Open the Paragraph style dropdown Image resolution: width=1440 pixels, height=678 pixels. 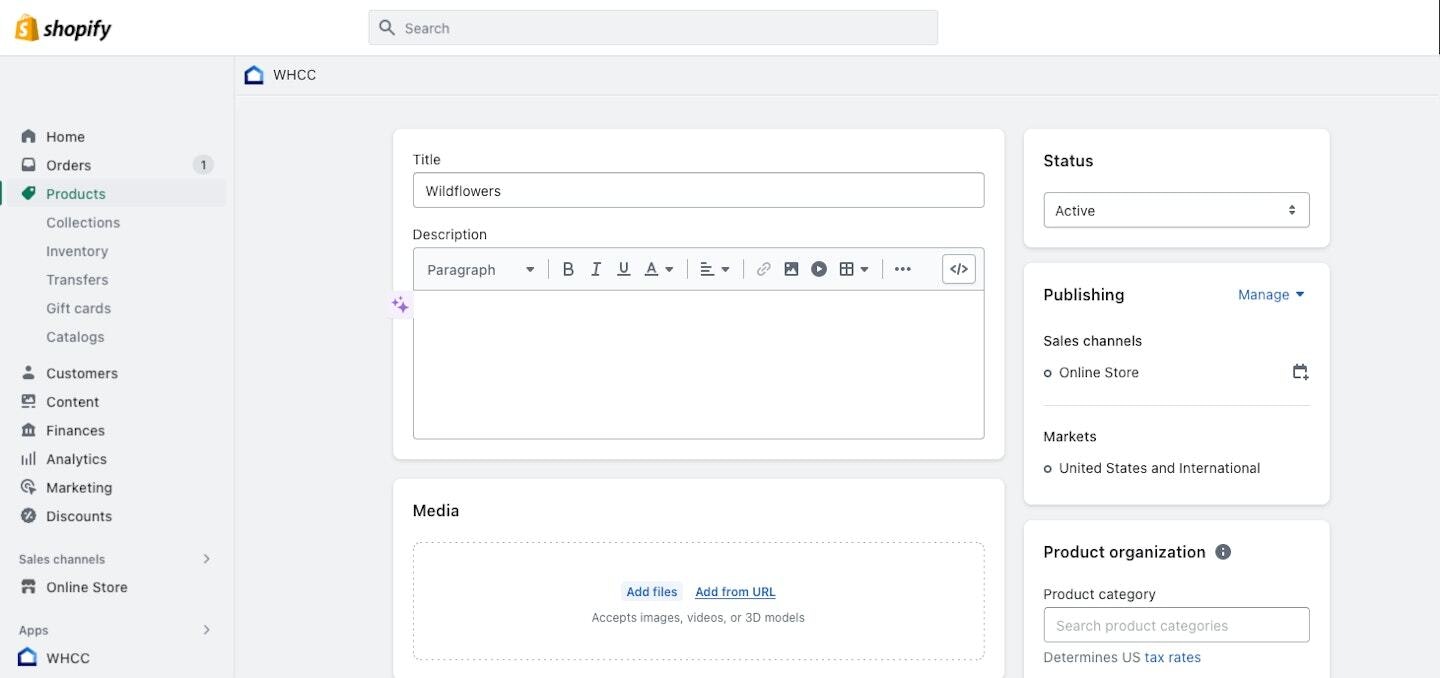479,269
